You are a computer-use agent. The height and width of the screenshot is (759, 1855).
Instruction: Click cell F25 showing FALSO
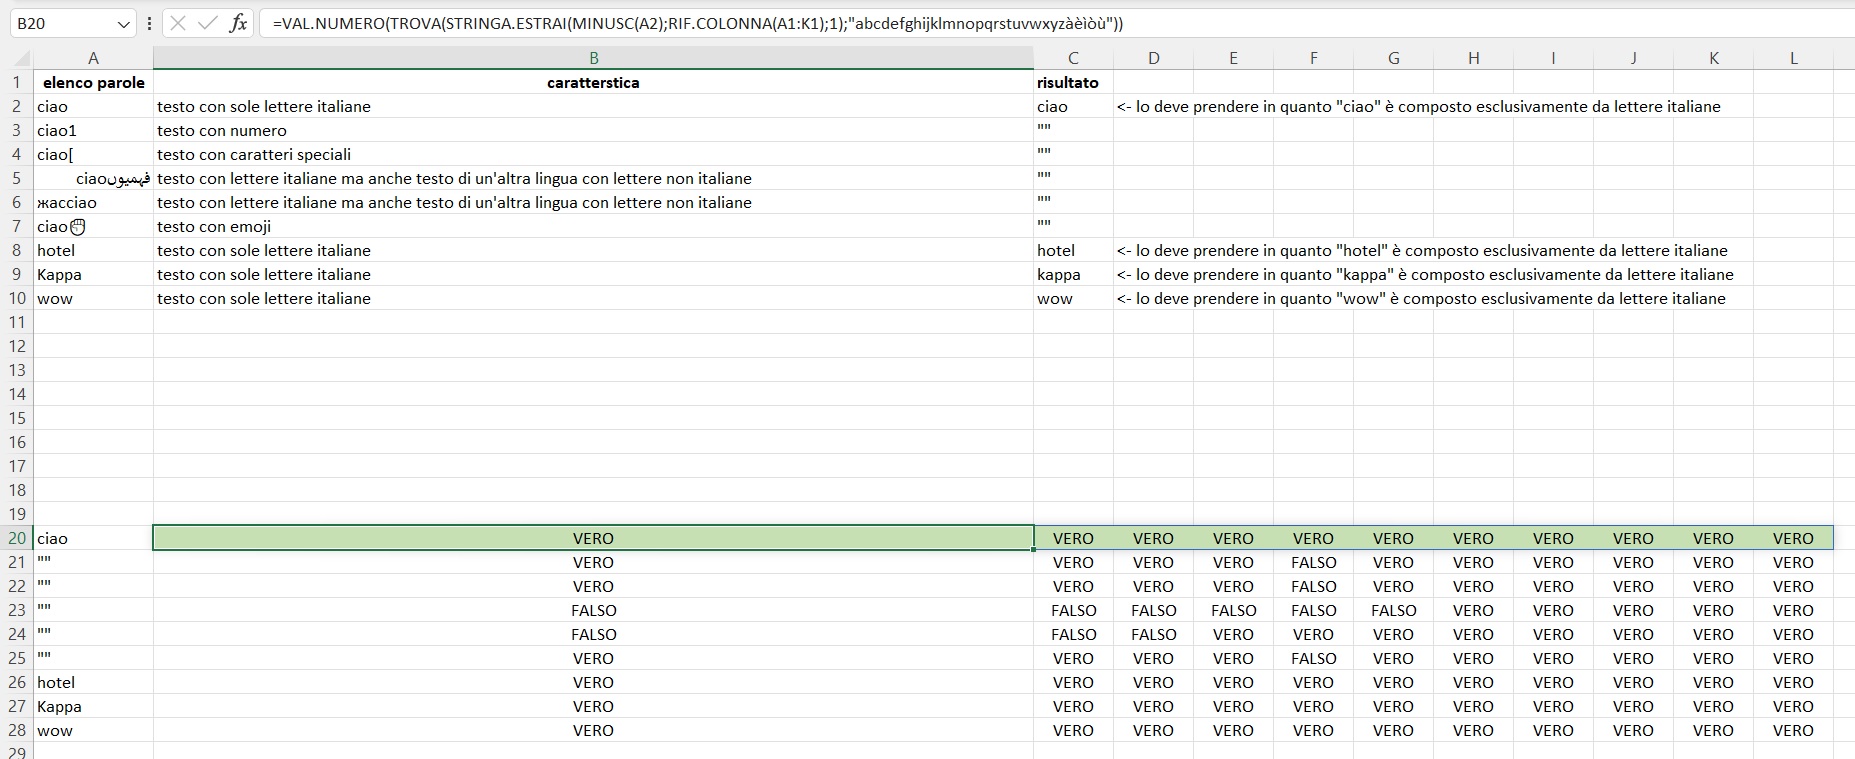(1313, 658)
